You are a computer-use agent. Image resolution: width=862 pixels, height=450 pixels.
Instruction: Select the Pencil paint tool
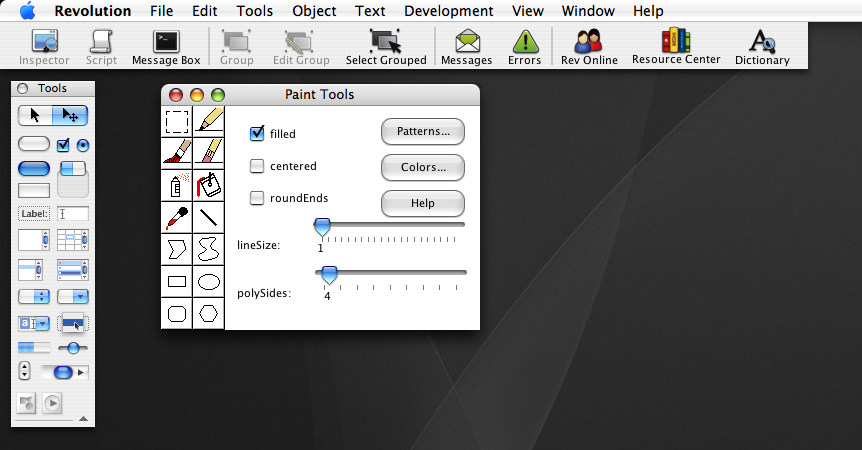(x=208, y=121)
